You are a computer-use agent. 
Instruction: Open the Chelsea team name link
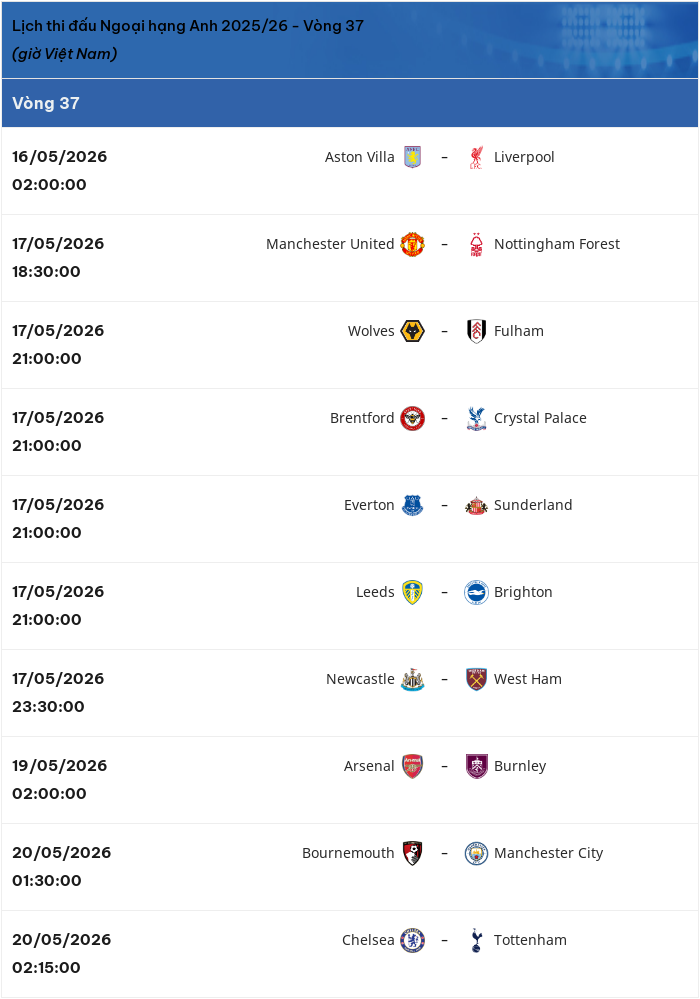pyautogui.click(x=368, y=940)
